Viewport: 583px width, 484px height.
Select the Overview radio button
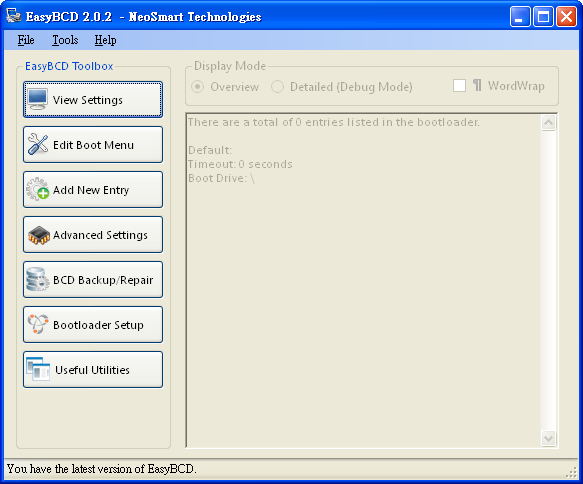[197, 87]
